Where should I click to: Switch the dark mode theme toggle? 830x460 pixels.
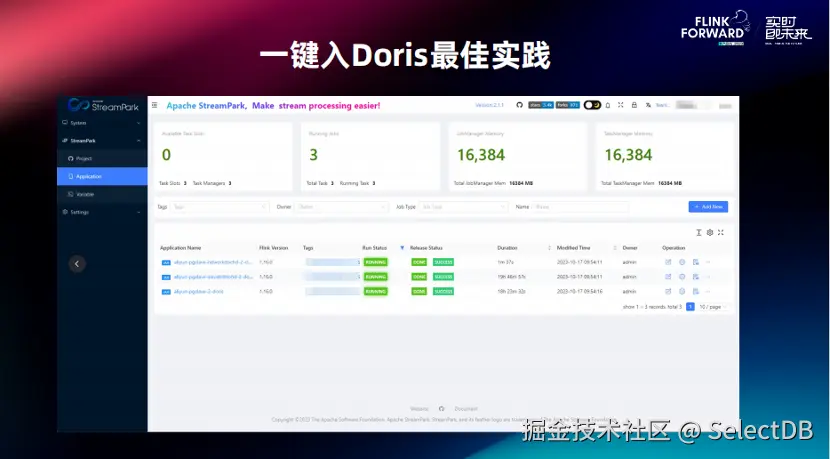pyautogui.click(x=592, y=105)
